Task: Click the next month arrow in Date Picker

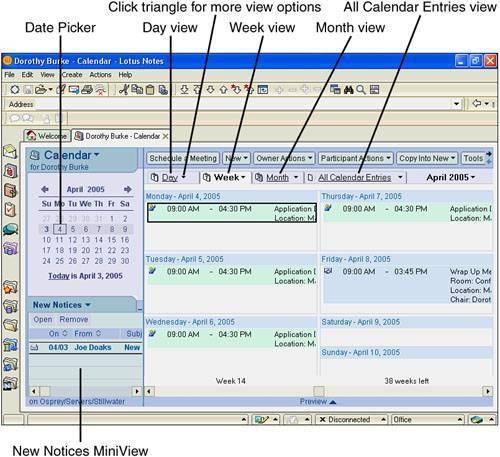Action: 128,189
